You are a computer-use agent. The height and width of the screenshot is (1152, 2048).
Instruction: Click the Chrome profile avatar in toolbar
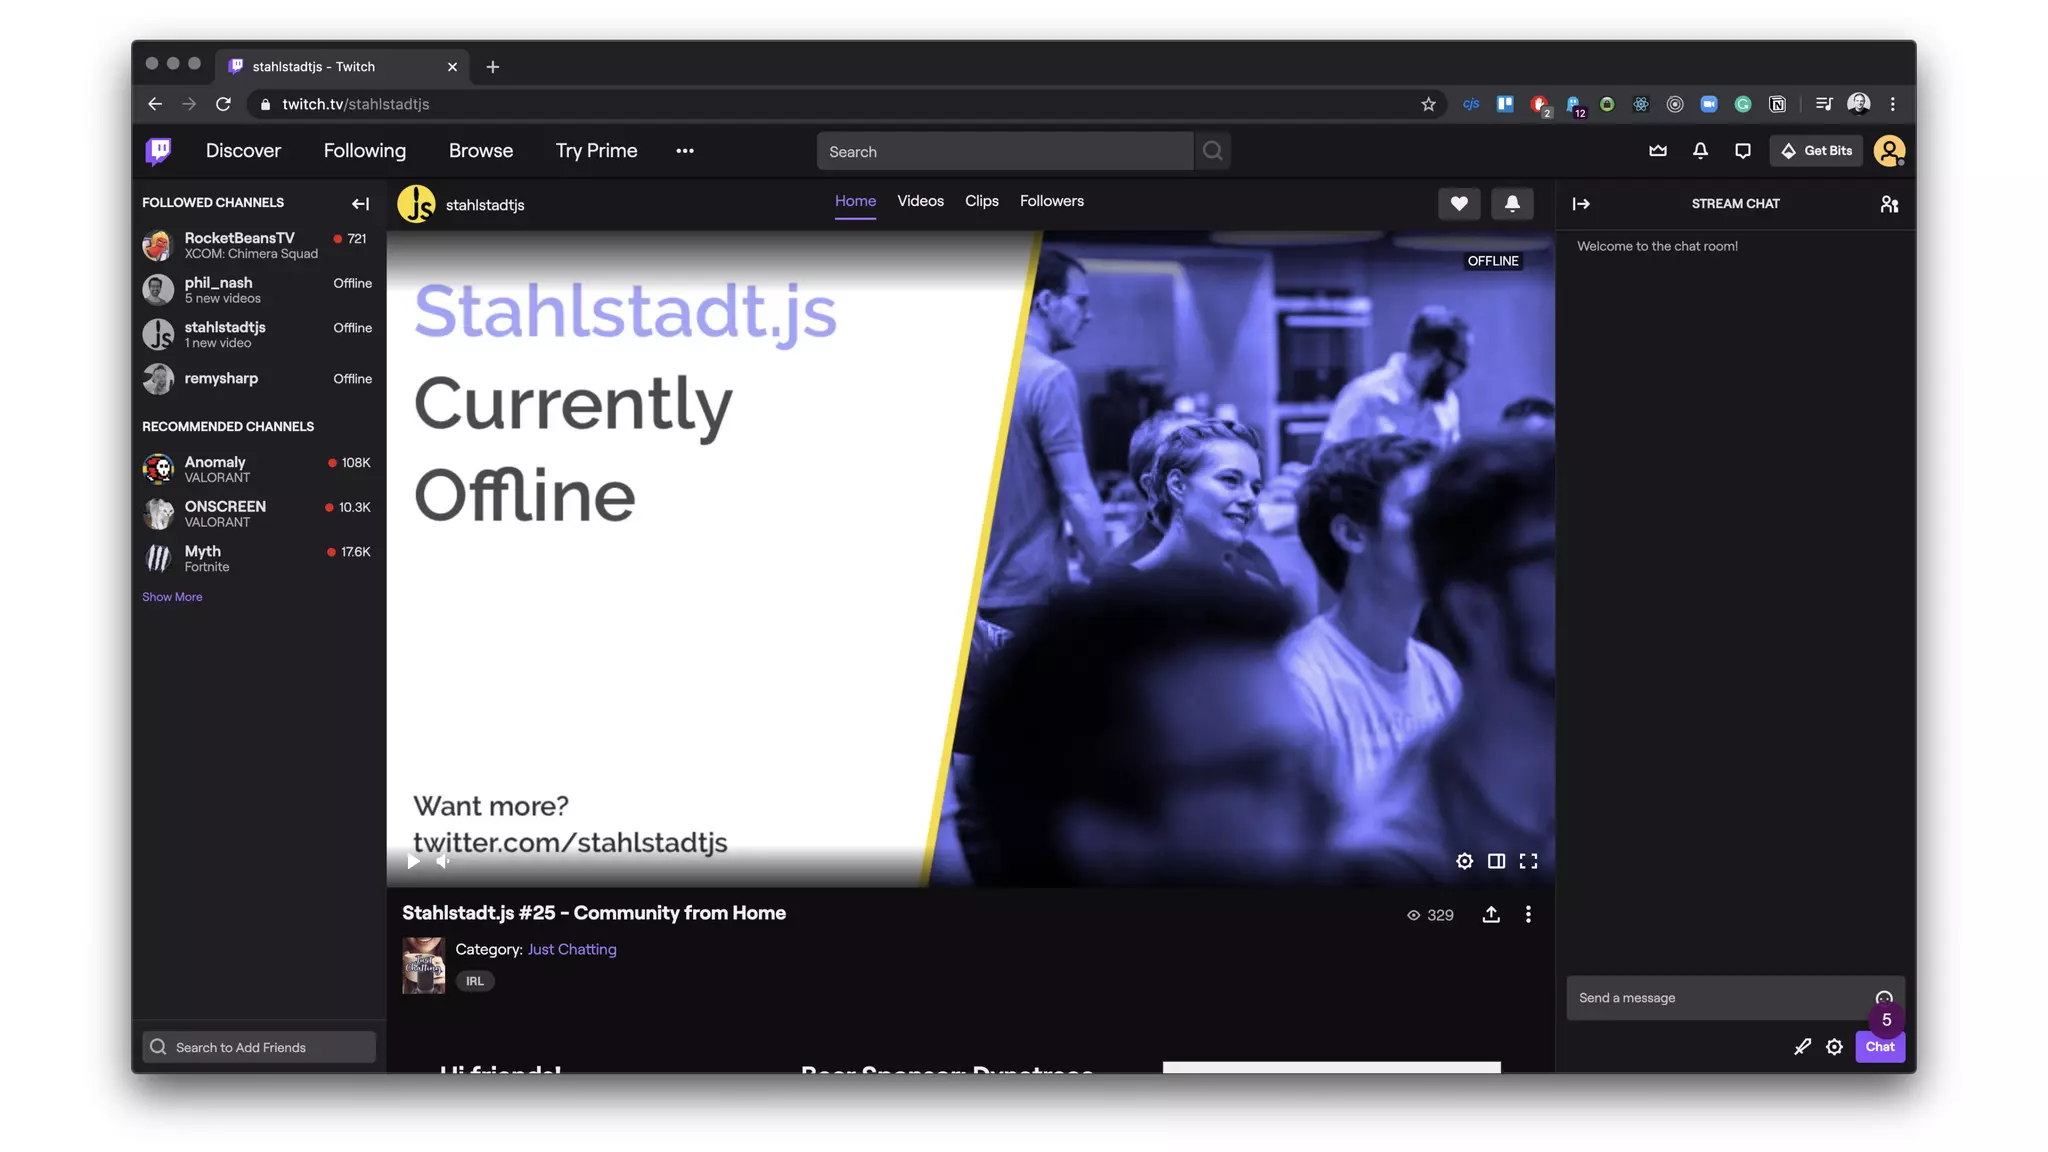click(1858, 104)
